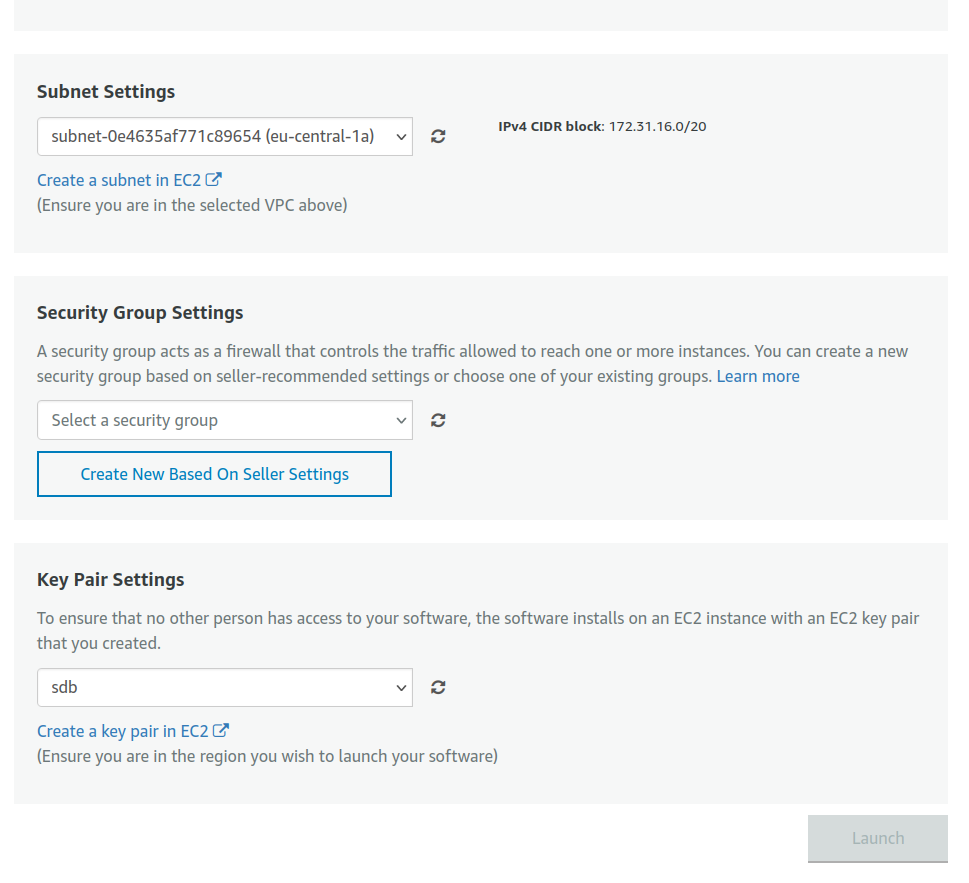Open the subnet selection dropdown
This screenshot has height=883, width=969.
[x=224, y=137]
